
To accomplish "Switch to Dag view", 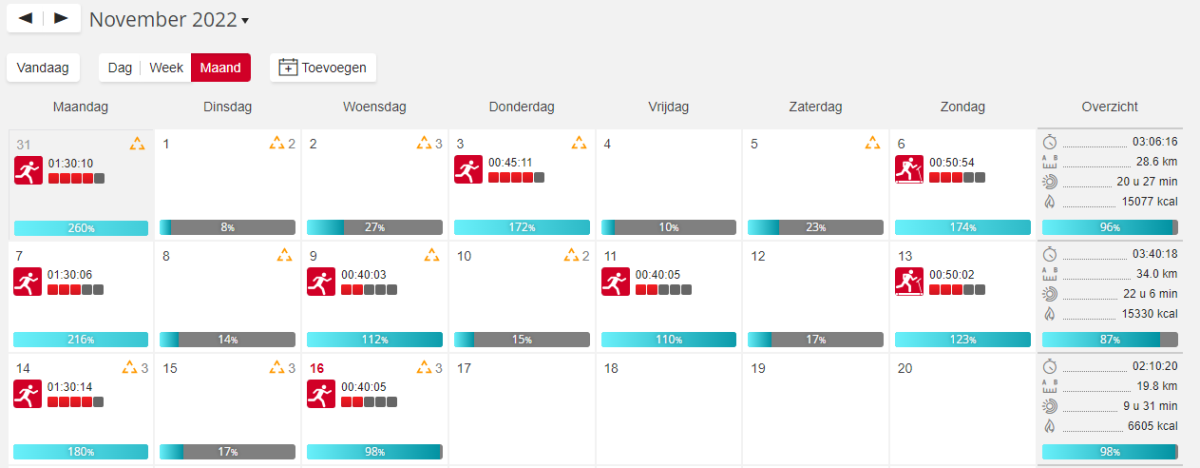I will (120, 68).
